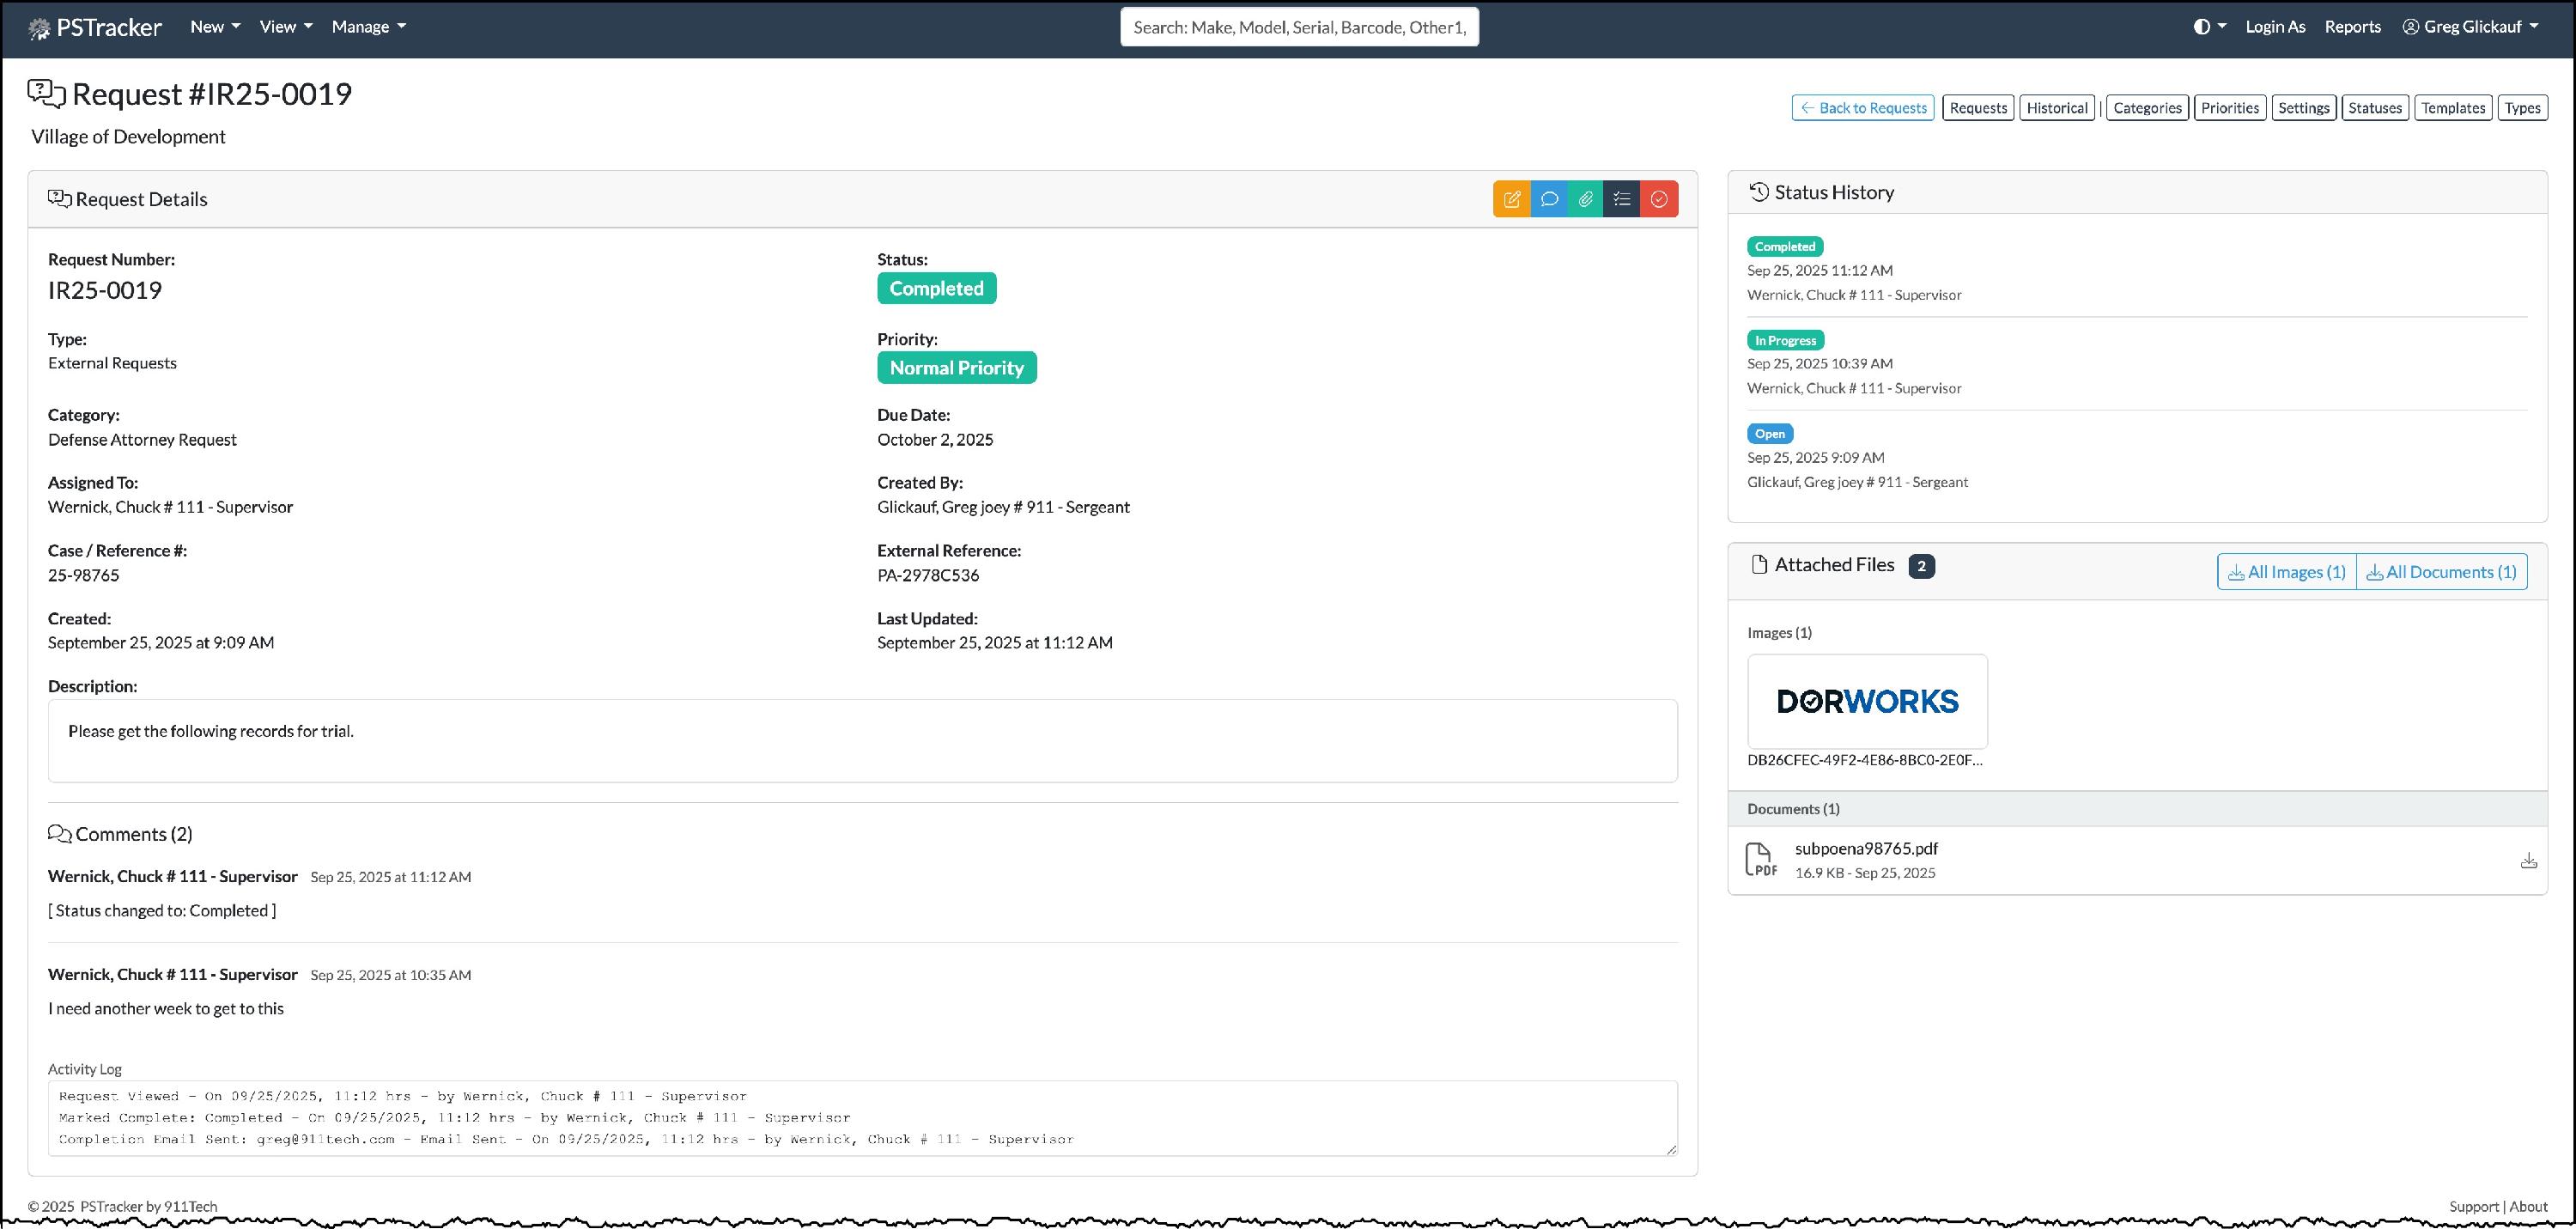Switch to the Historical requests tab
2576x1229 pixels.
(2056, 108)
